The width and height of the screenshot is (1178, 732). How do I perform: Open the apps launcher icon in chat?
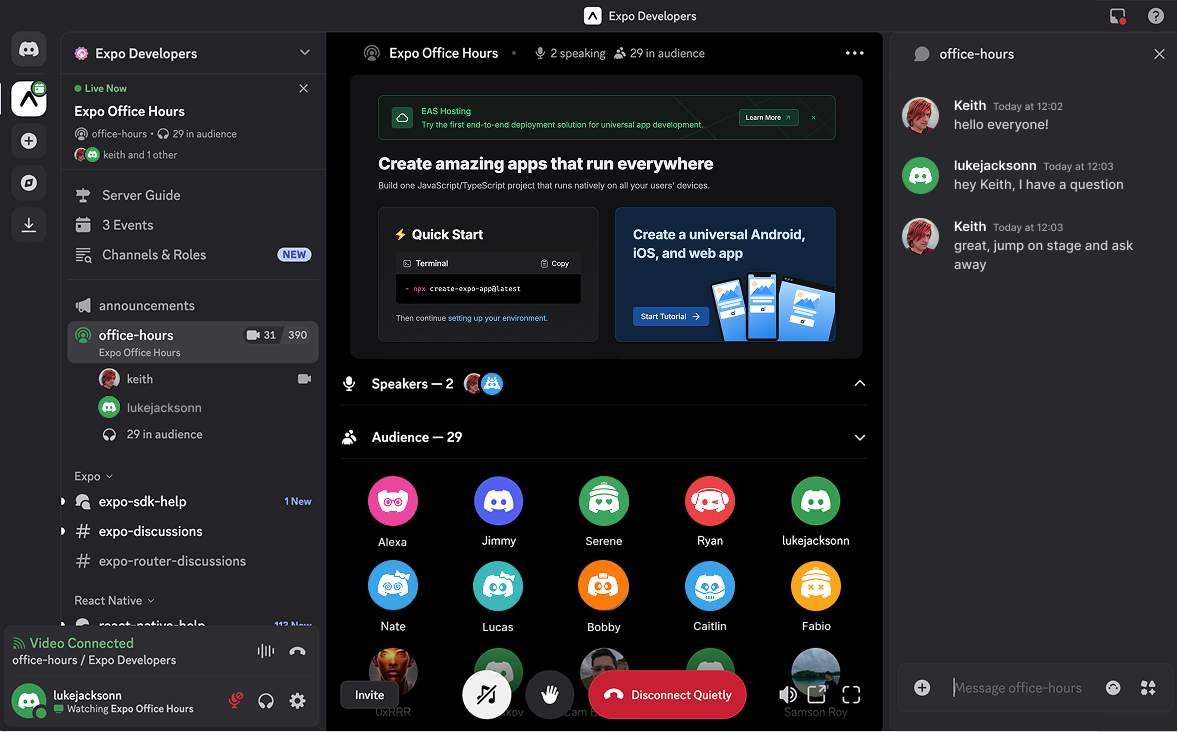pos(1148,688)
